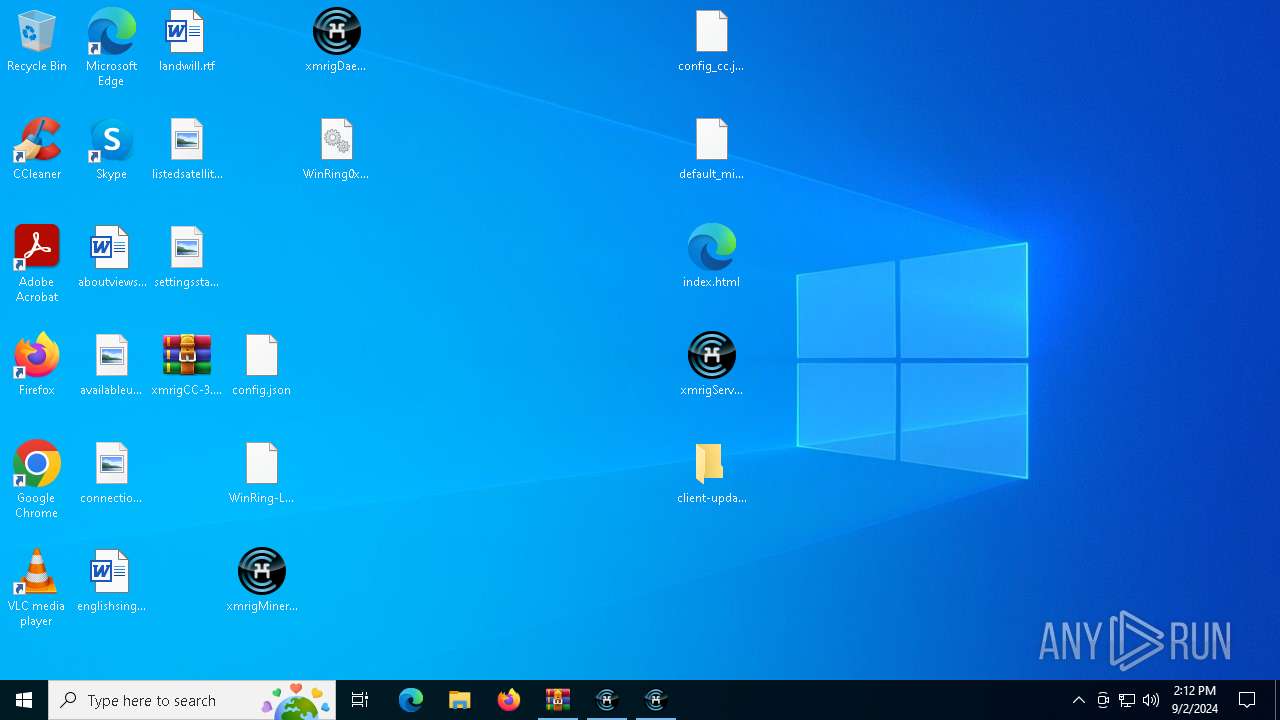Open the Meet Now tray icon
The height and width of the screenshot is (720, 1280).
point(1103,700)
